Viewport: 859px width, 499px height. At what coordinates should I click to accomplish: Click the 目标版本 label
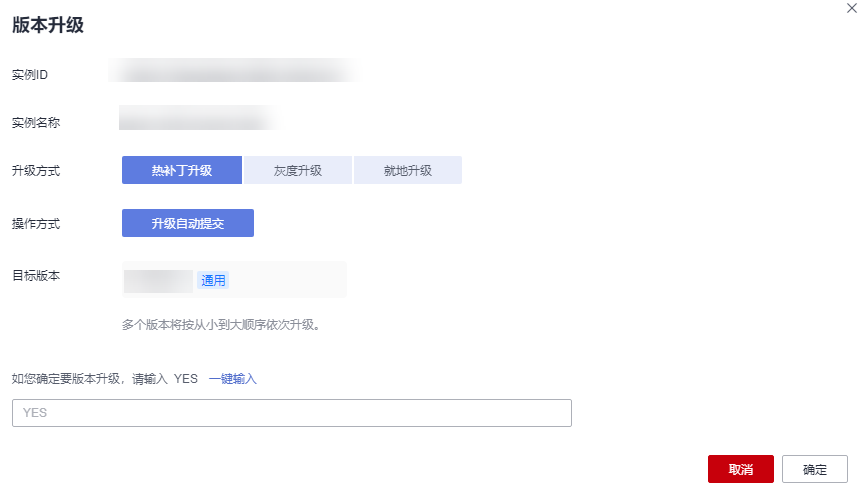pos(36,276)
